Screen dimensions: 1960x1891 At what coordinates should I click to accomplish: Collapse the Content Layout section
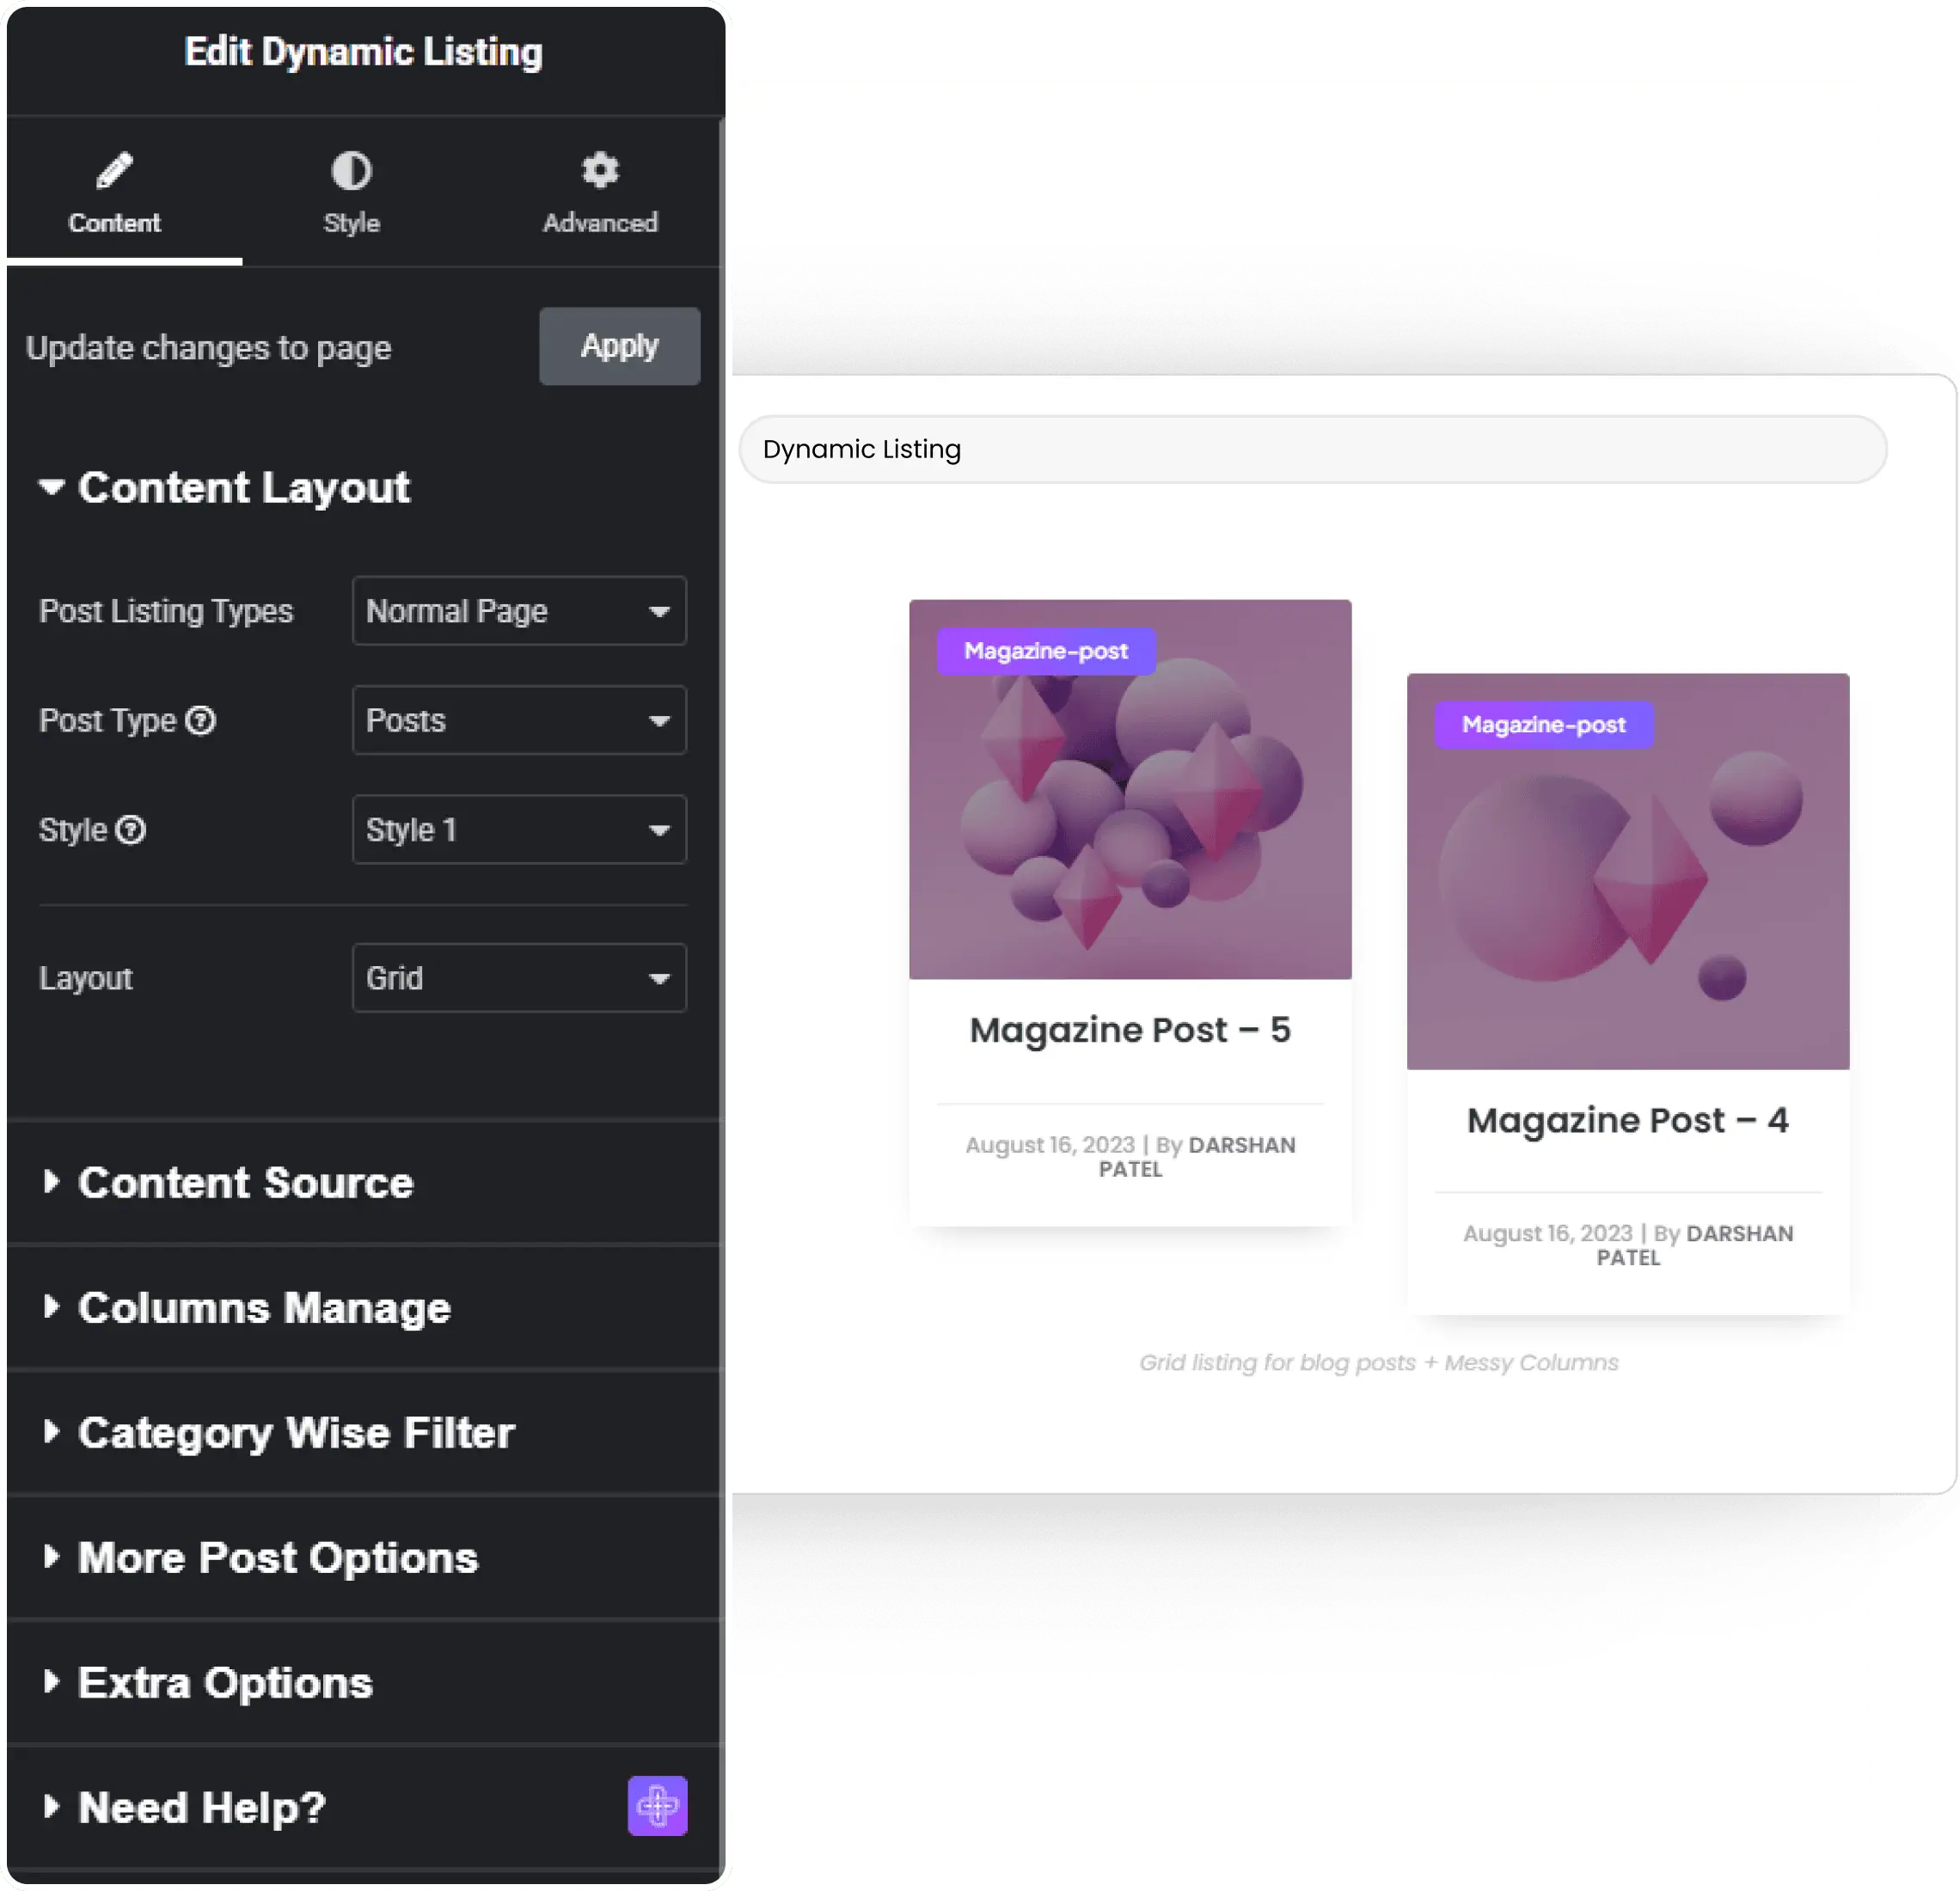243,488
